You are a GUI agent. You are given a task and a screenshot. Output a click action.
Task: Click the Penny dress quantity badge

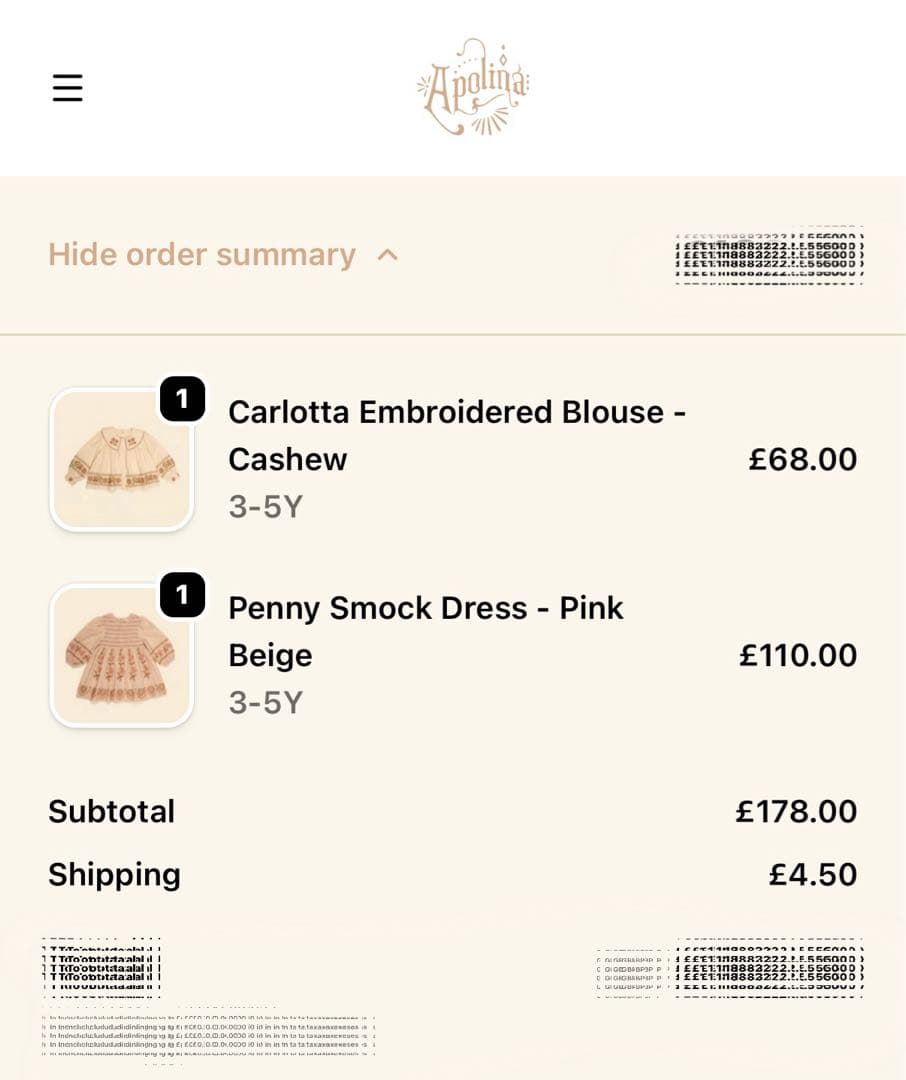[x=182, y=596]
